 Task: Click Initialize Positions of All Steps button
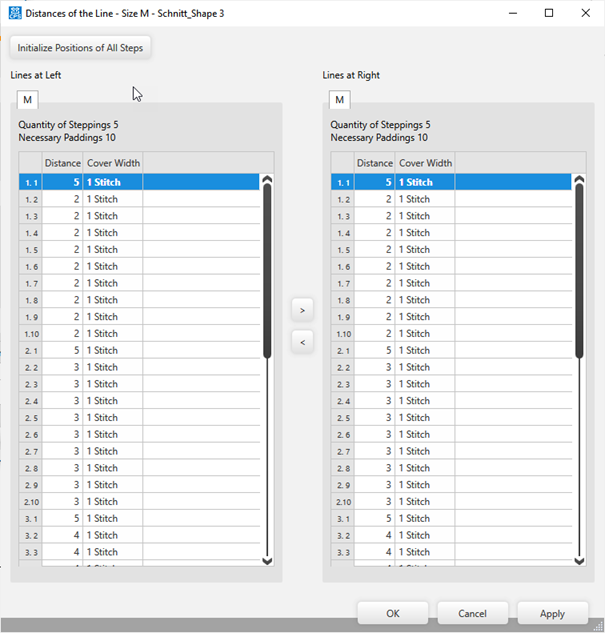[81, 48]
